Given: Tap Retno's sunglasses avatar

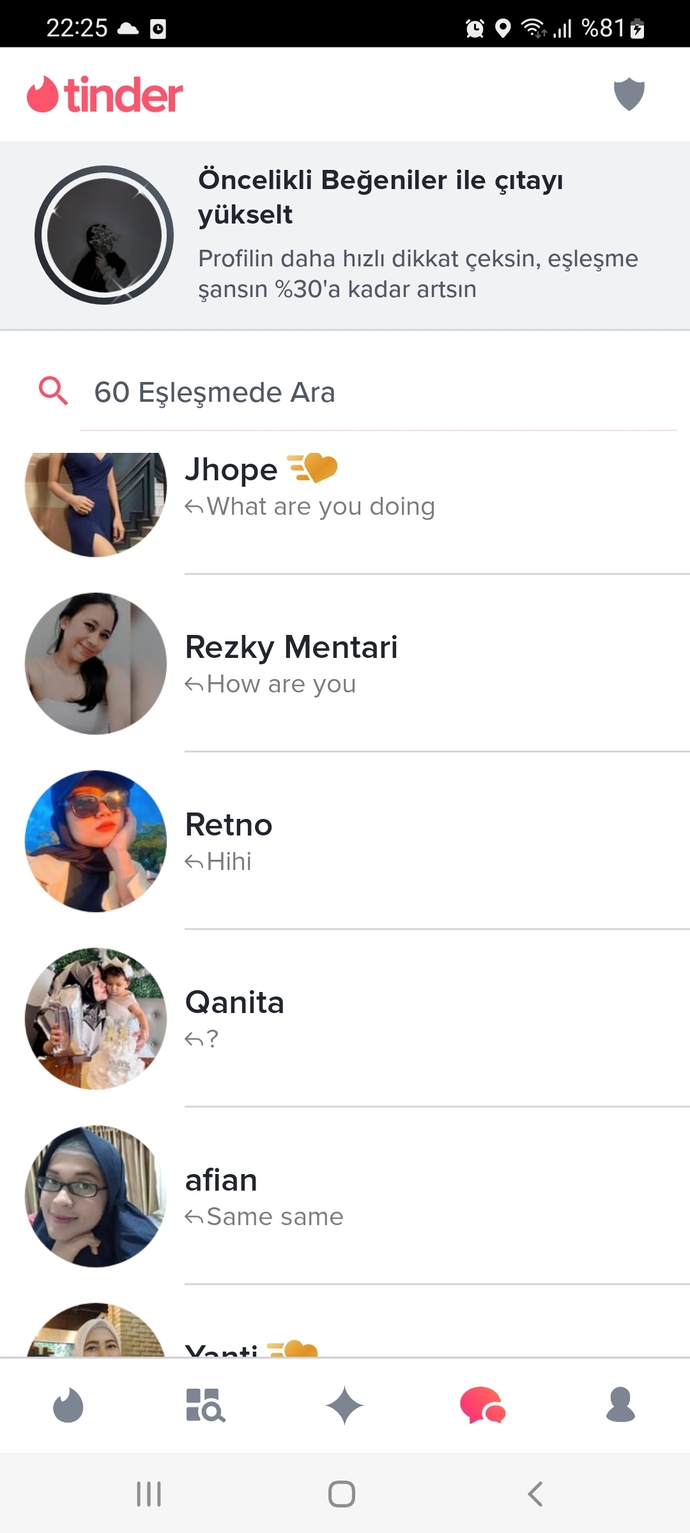Looking at the screenshot, I should pos(96,841).
